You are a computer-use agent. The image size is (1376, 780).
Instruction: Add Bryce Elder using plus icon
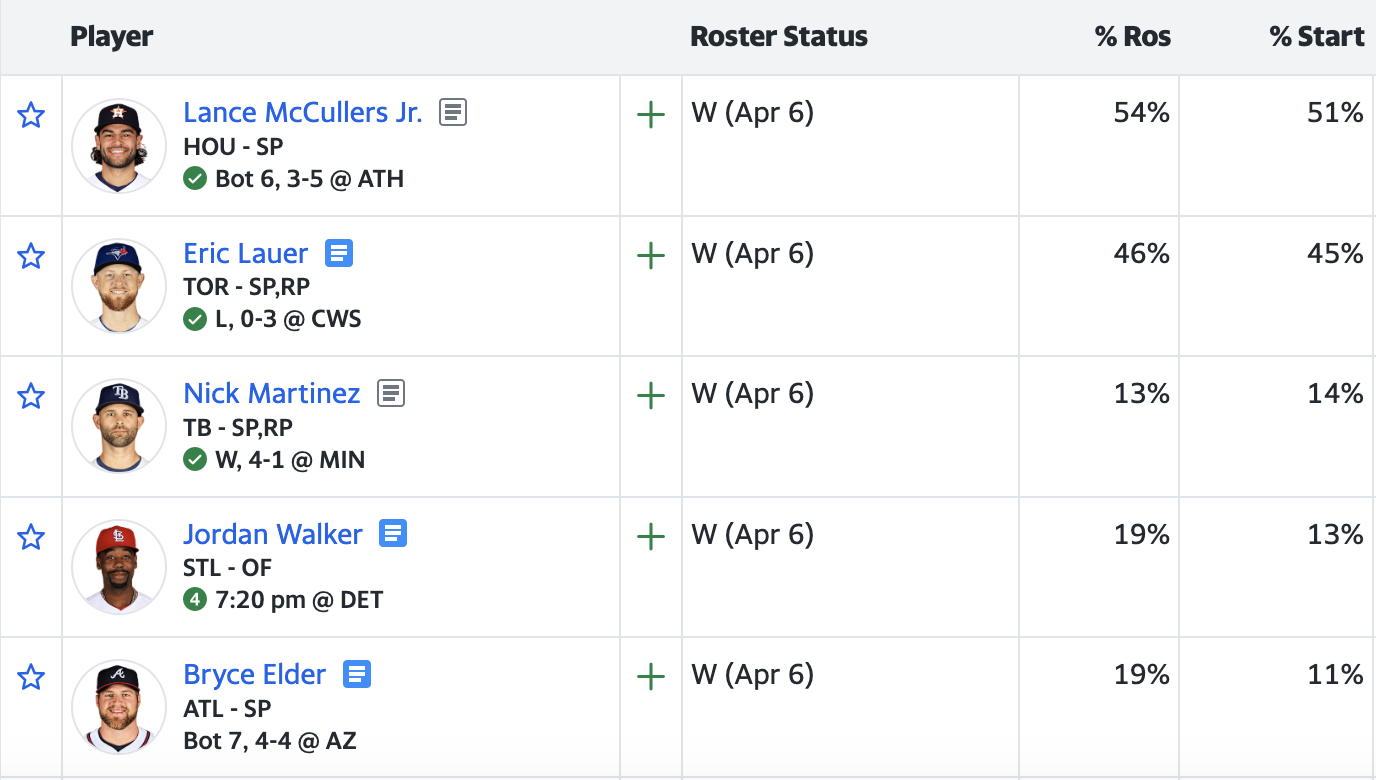pyautogui.click(x=651, y=677)
